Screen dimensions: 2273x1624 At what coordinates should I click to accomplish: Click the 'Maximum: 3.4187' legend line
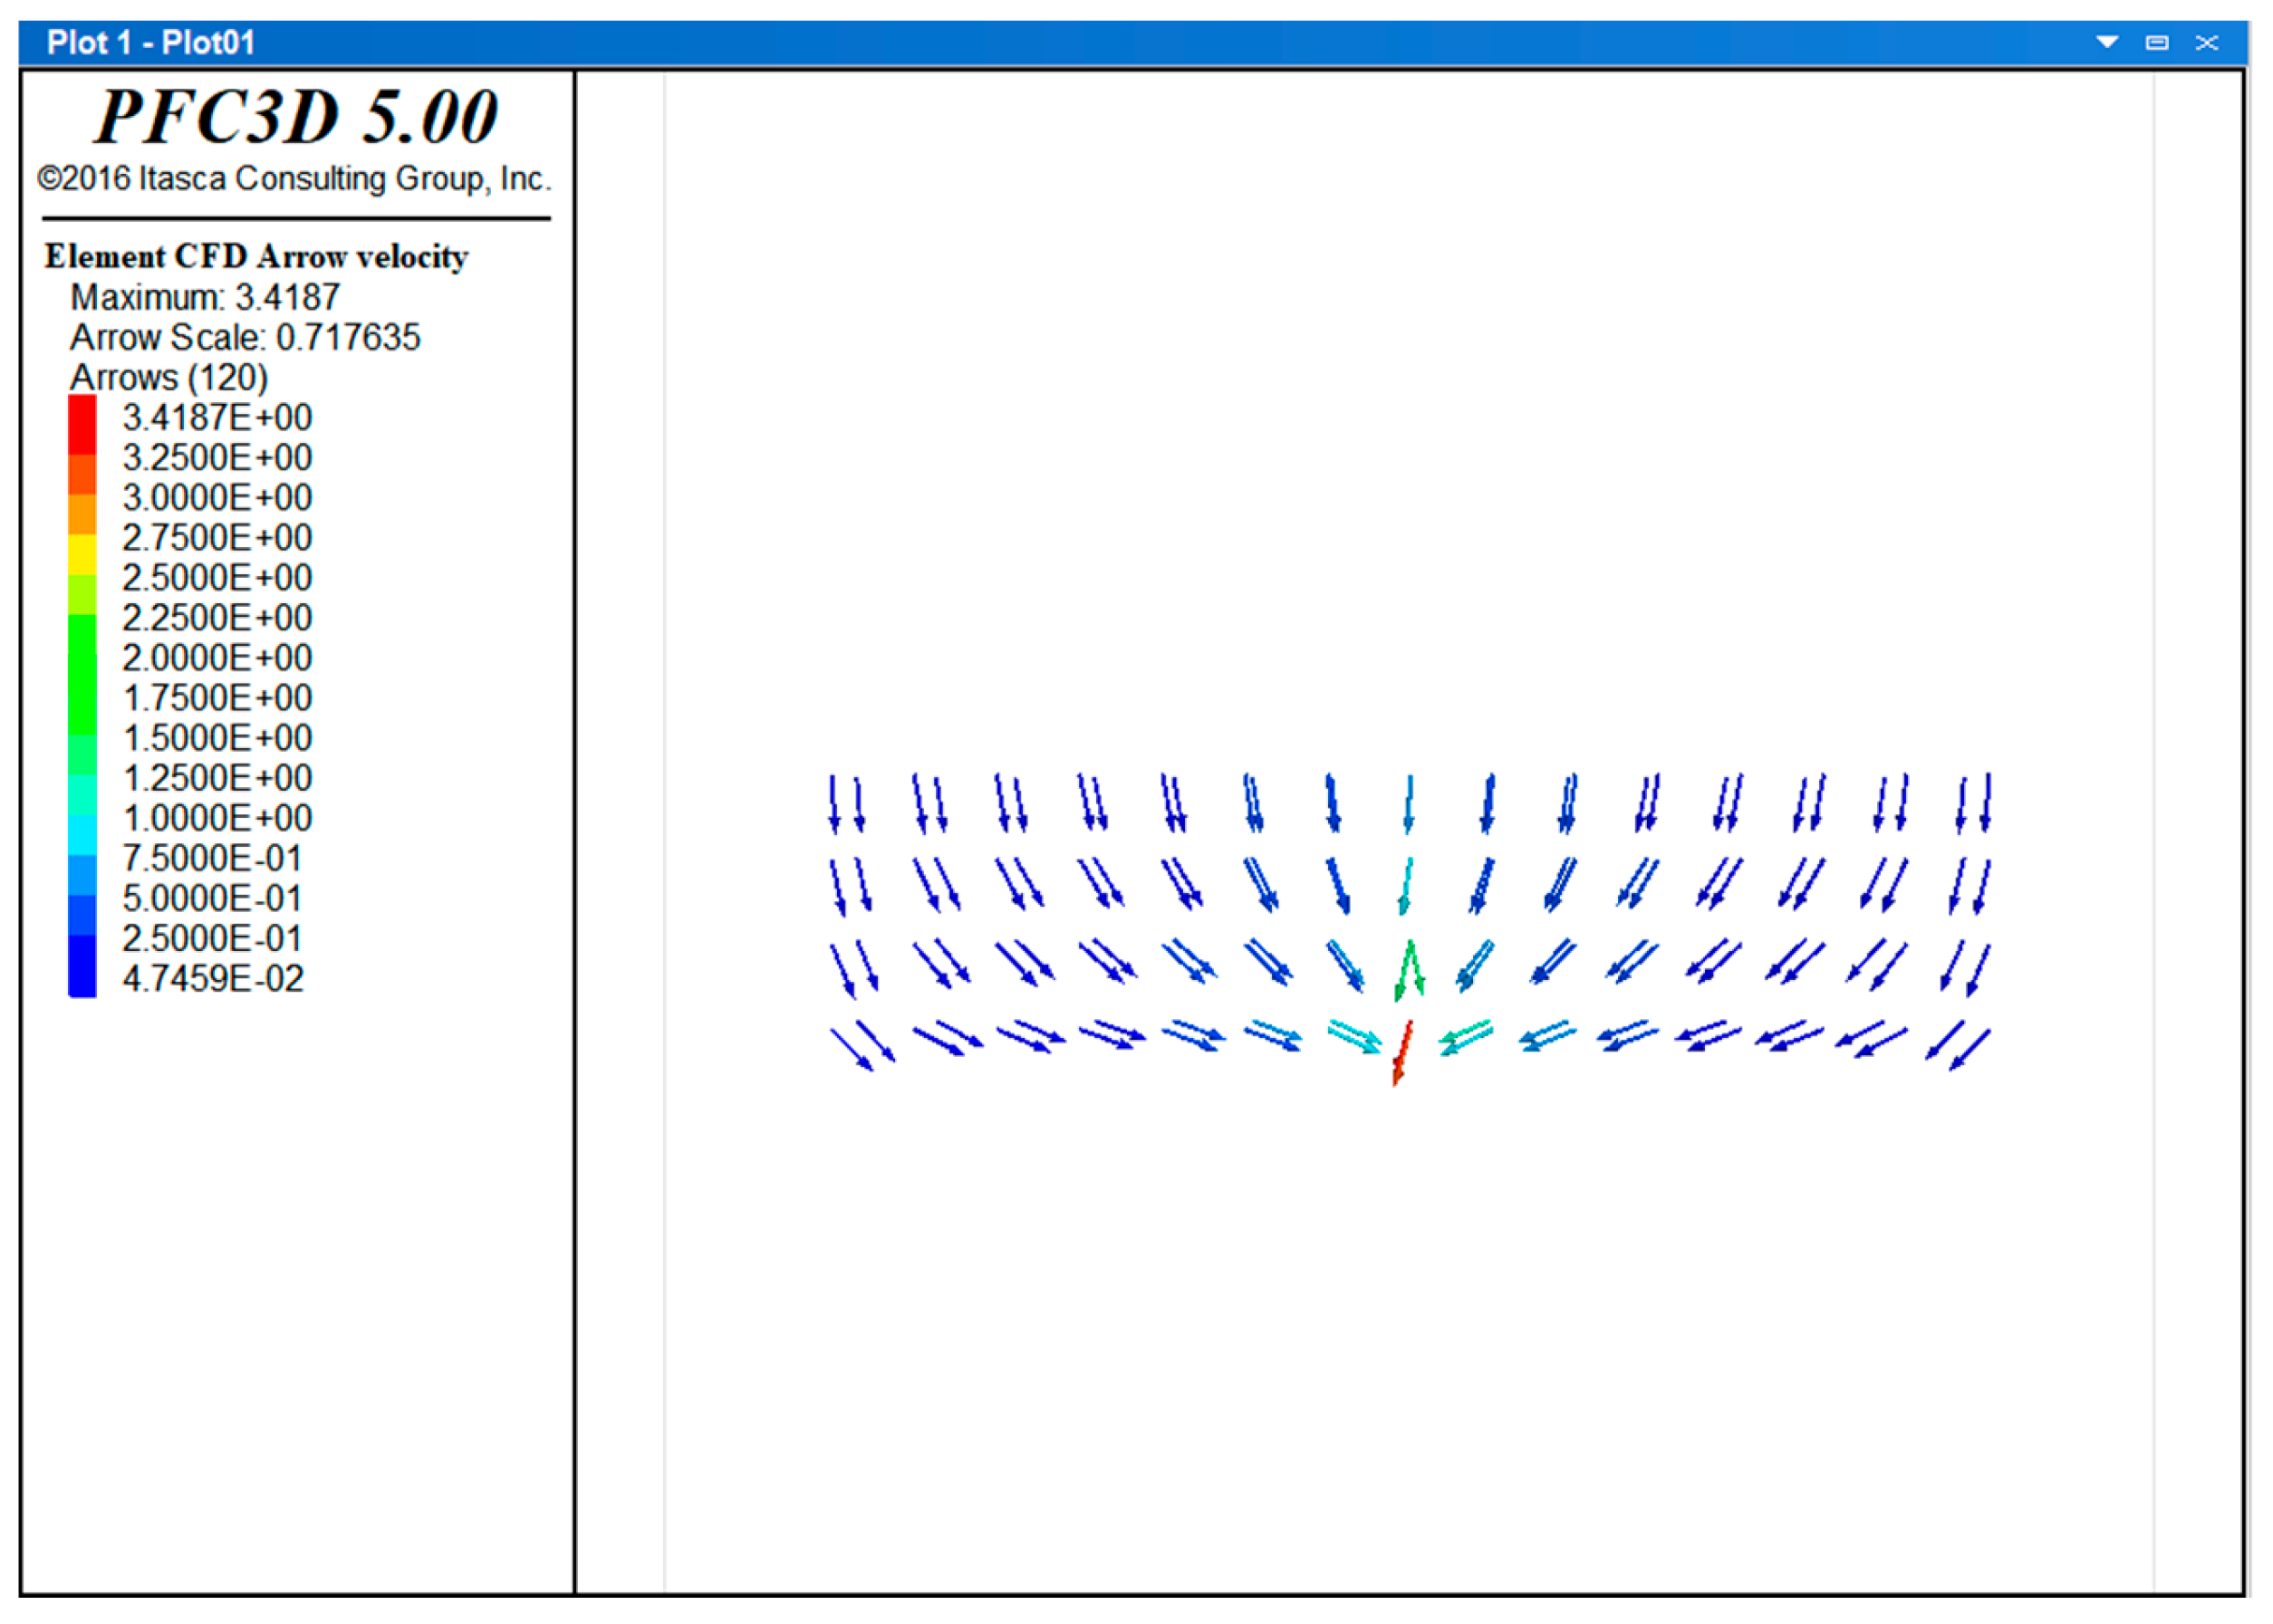click(x=205, y=297)
